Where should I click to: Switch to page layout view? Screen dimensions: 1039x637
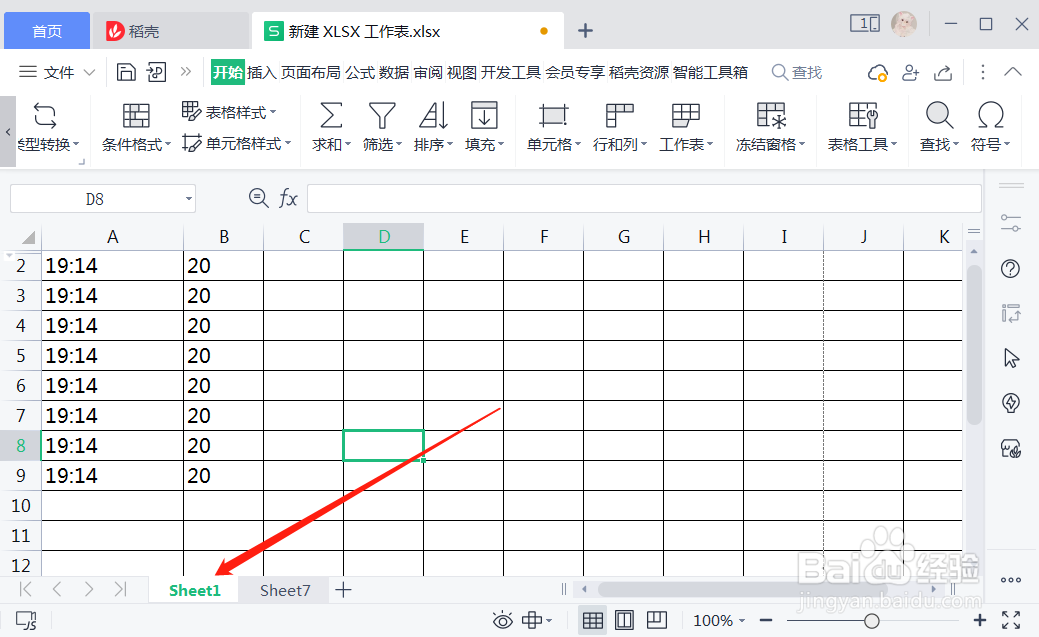[624, 620]
